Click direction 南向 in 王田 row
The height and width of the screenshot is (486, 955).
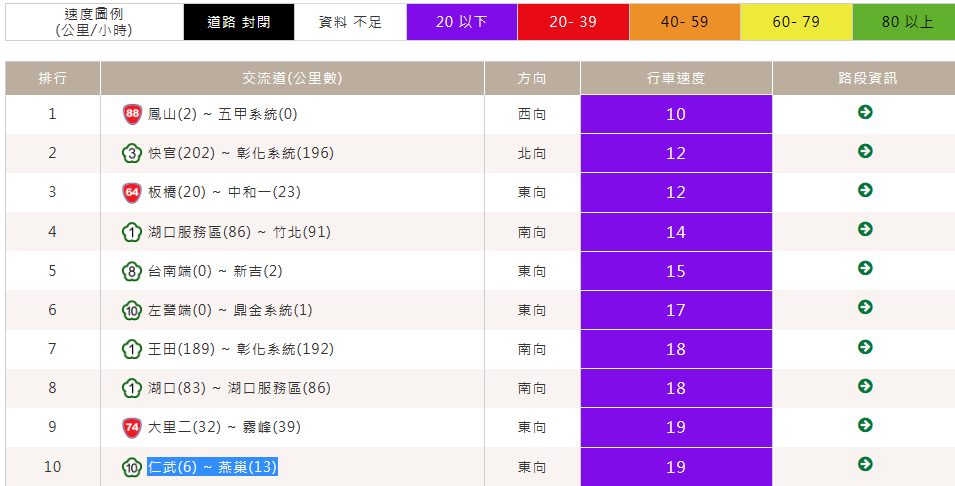(x=532, y=349)
